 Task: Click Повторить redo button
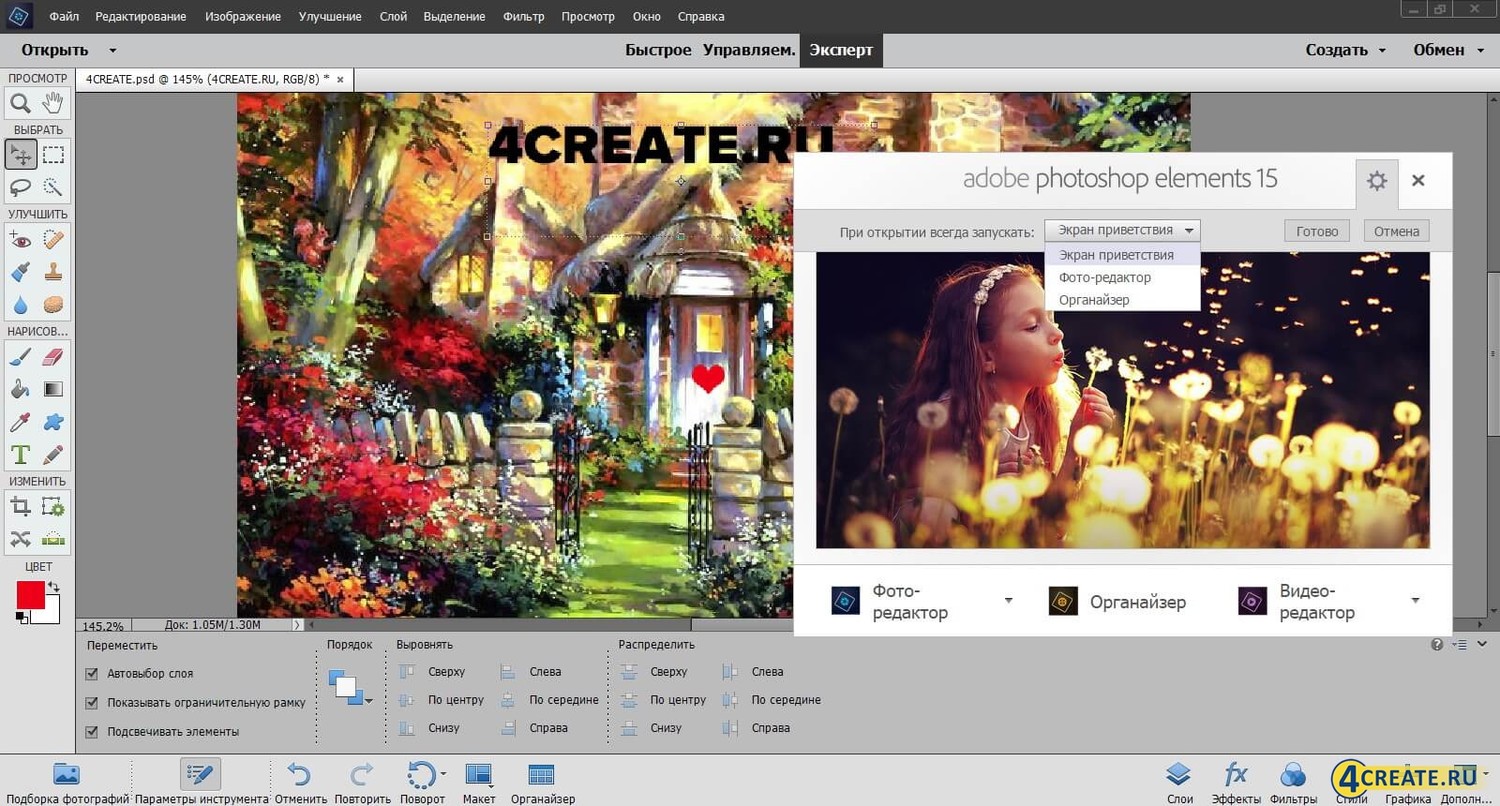tap(362, 782)
